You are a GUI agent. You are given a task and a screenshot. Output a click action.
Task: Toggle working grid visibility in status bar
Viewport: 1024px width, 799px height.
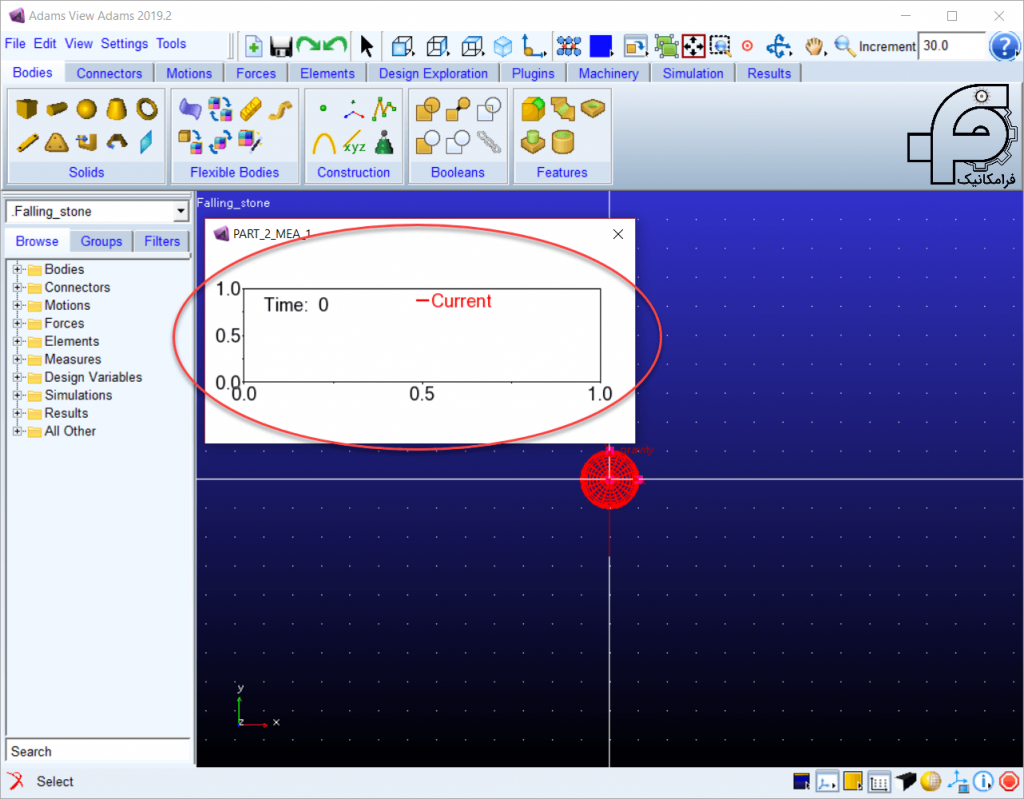point(879,781)
